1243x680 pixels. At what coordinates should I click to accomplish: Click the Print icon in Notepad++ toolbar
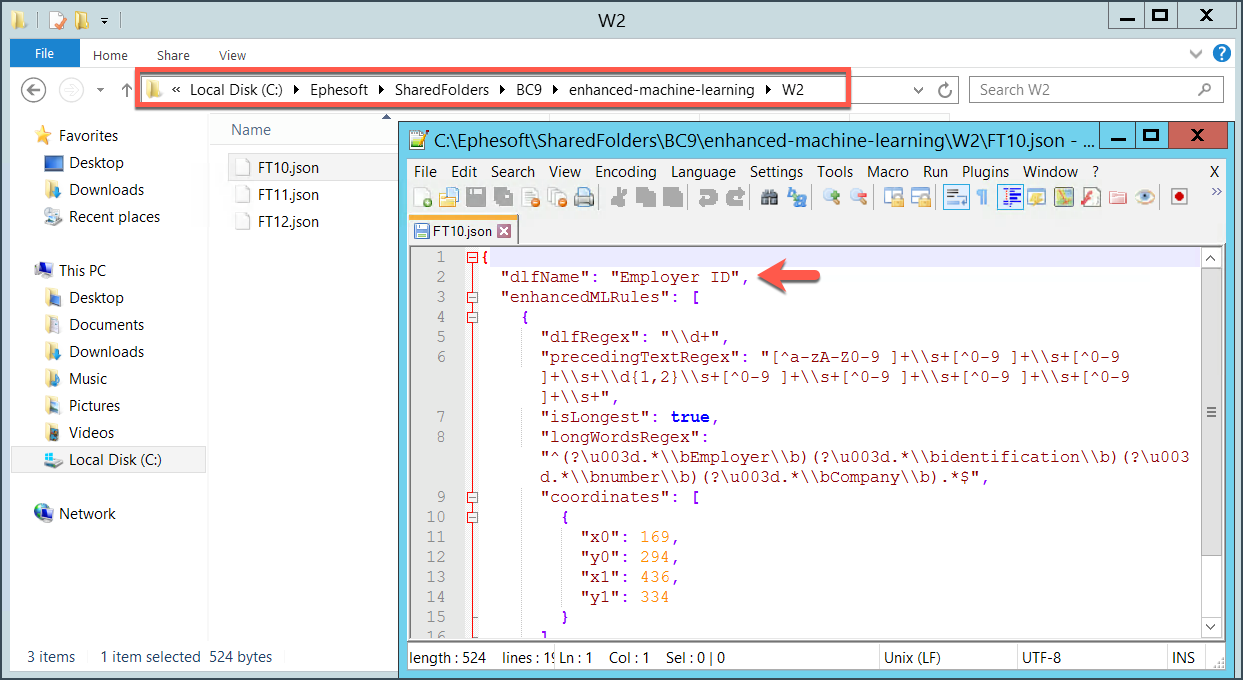click(x=584, y=197)
